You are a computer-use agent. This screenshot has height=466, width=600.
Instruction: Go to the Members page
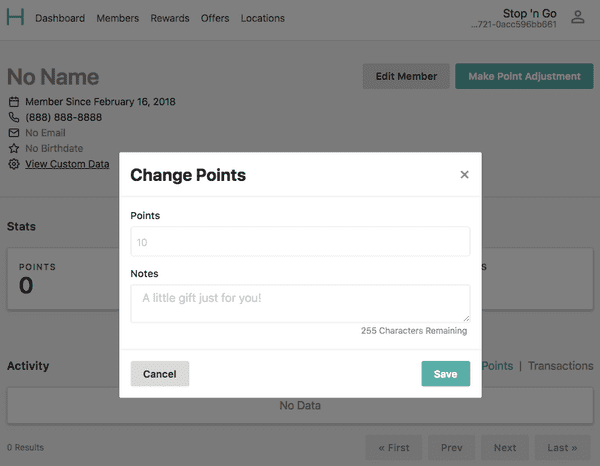point(117,18)
